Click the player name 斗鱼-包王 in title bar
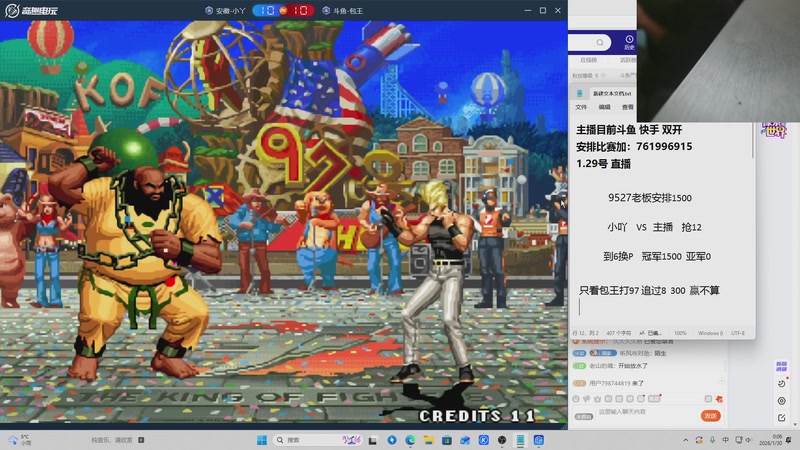This screenshot has width=800, height=450. click(x=348, y=11)
